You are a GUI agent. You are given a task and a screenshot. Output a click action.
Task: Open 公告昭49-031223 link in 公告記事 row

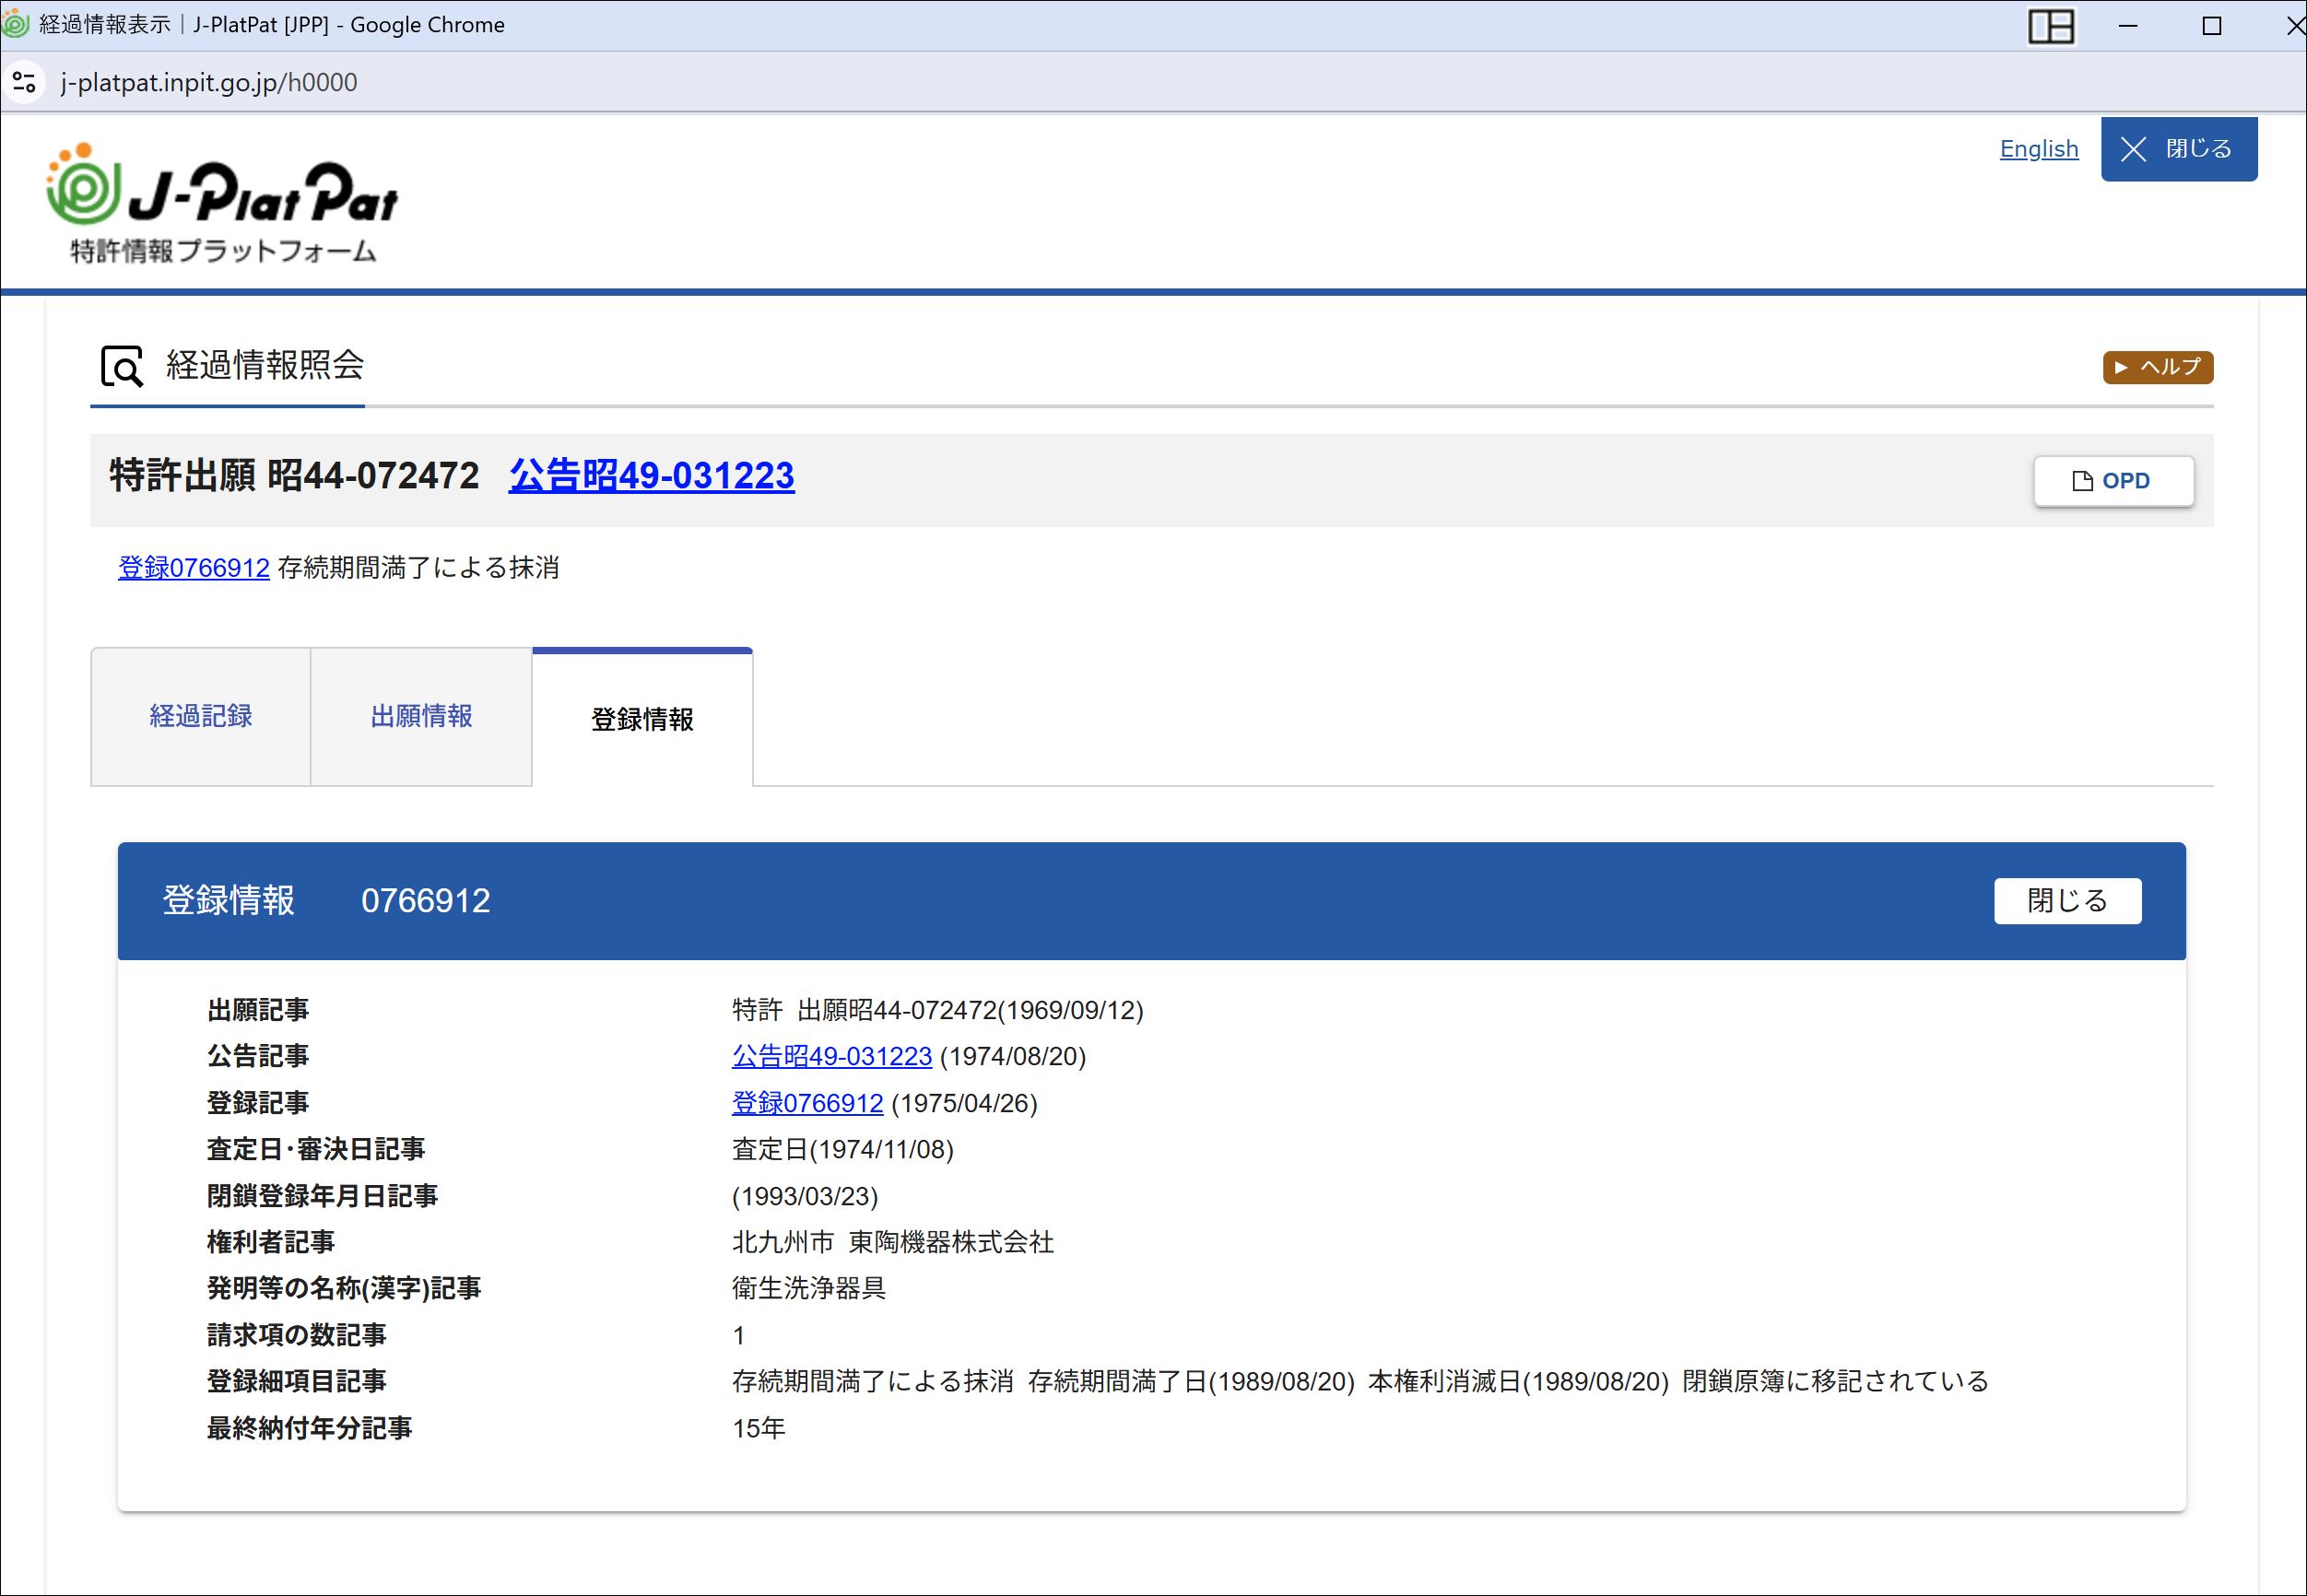pos(832,1056)
